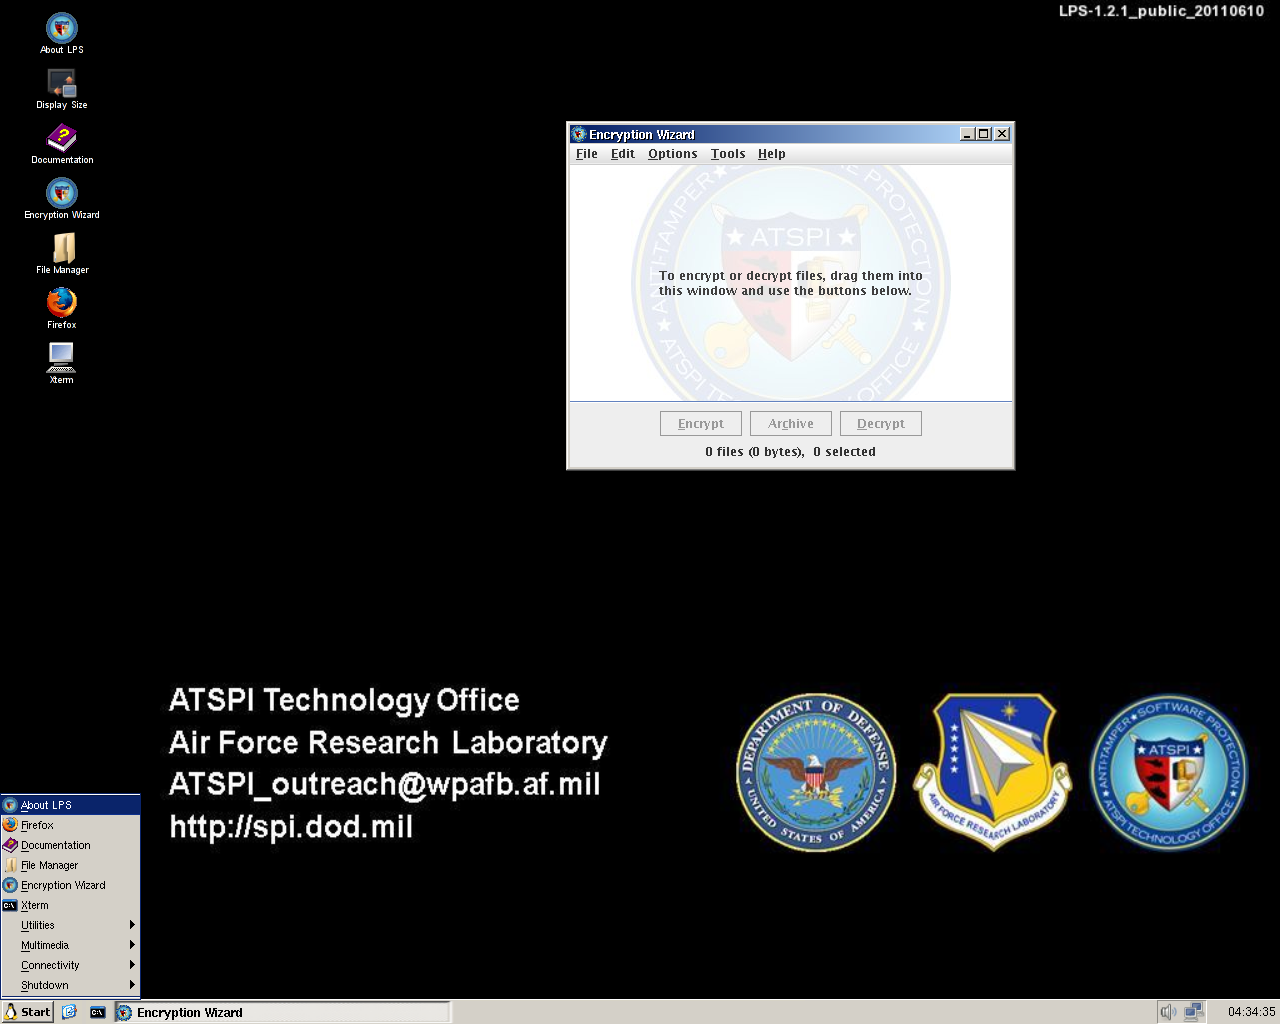Screen dimensions: 1280x1024
Task: Open File Manager desktop icon
Action: [62, 253]
